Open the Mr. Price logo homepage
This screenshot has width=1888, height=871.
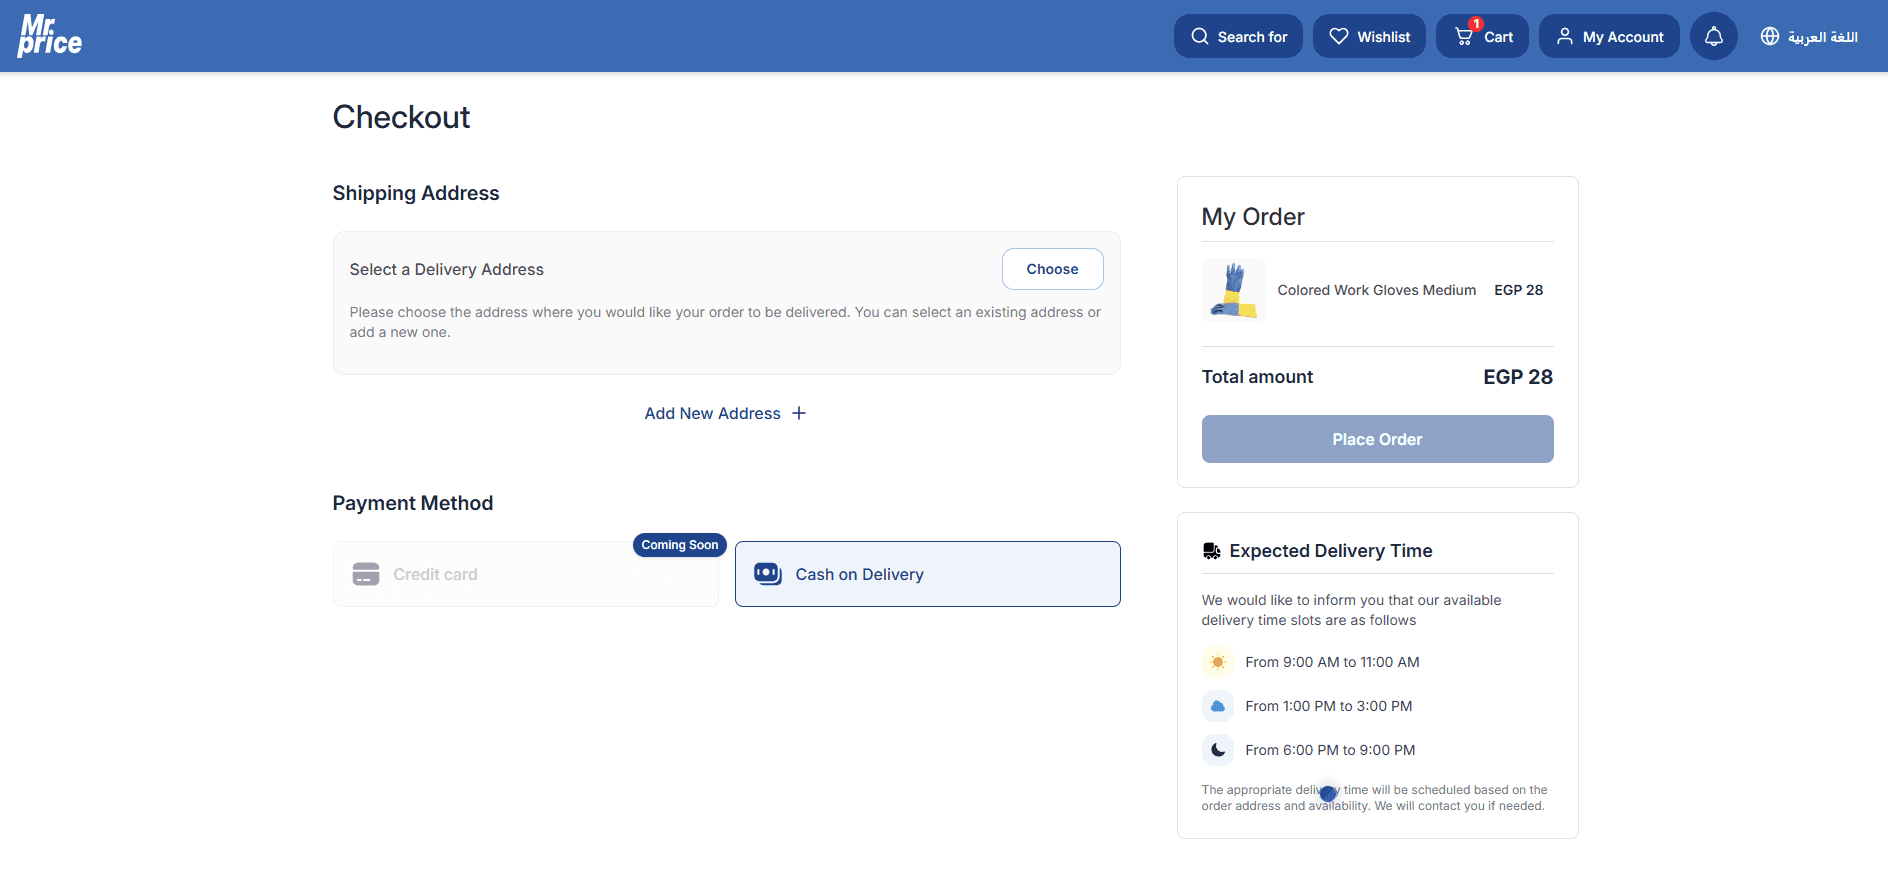[50, 35]
